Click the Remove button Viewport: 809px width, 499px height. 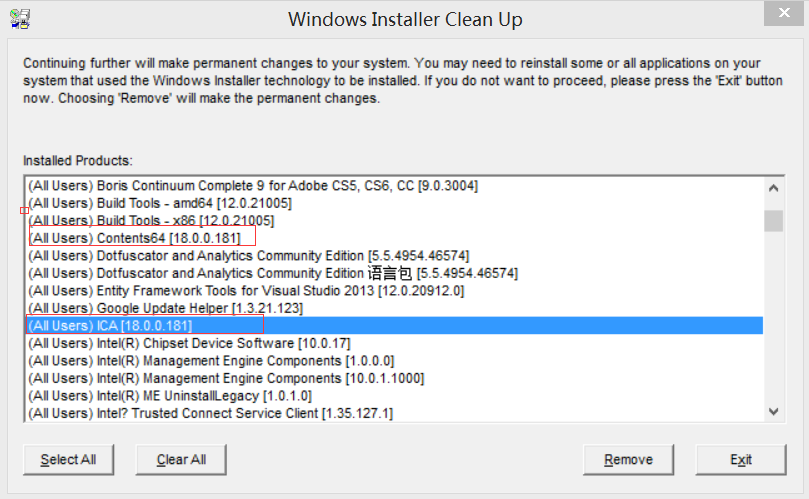coord(628,459)
